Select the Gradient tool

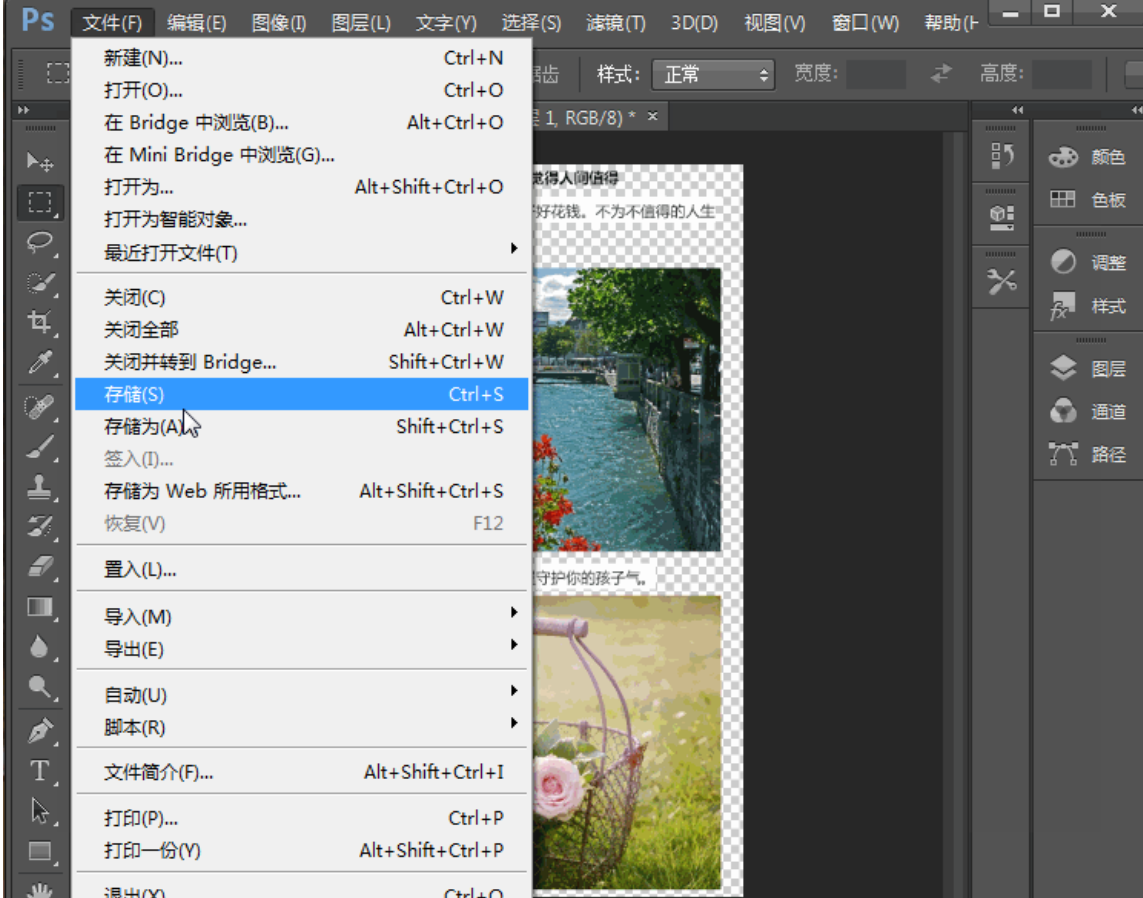tap(39, 606)
